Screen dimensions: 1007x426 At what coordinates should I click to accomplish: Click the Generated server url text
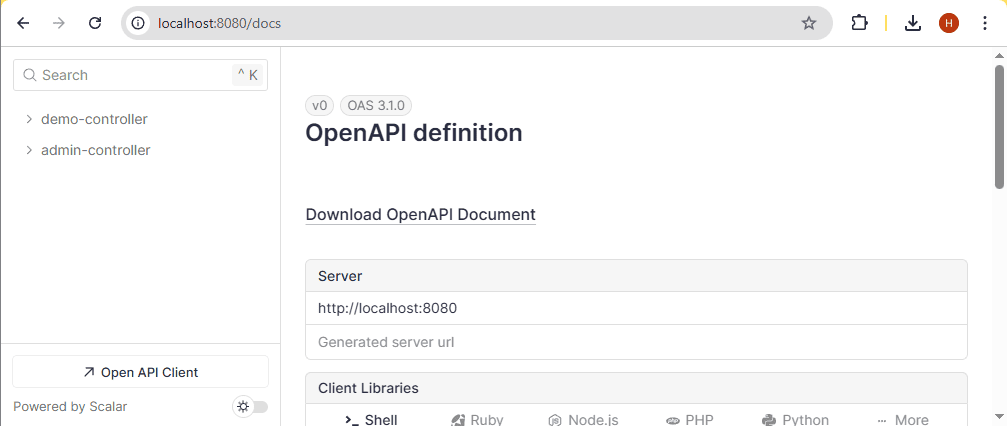click(386, 342)
